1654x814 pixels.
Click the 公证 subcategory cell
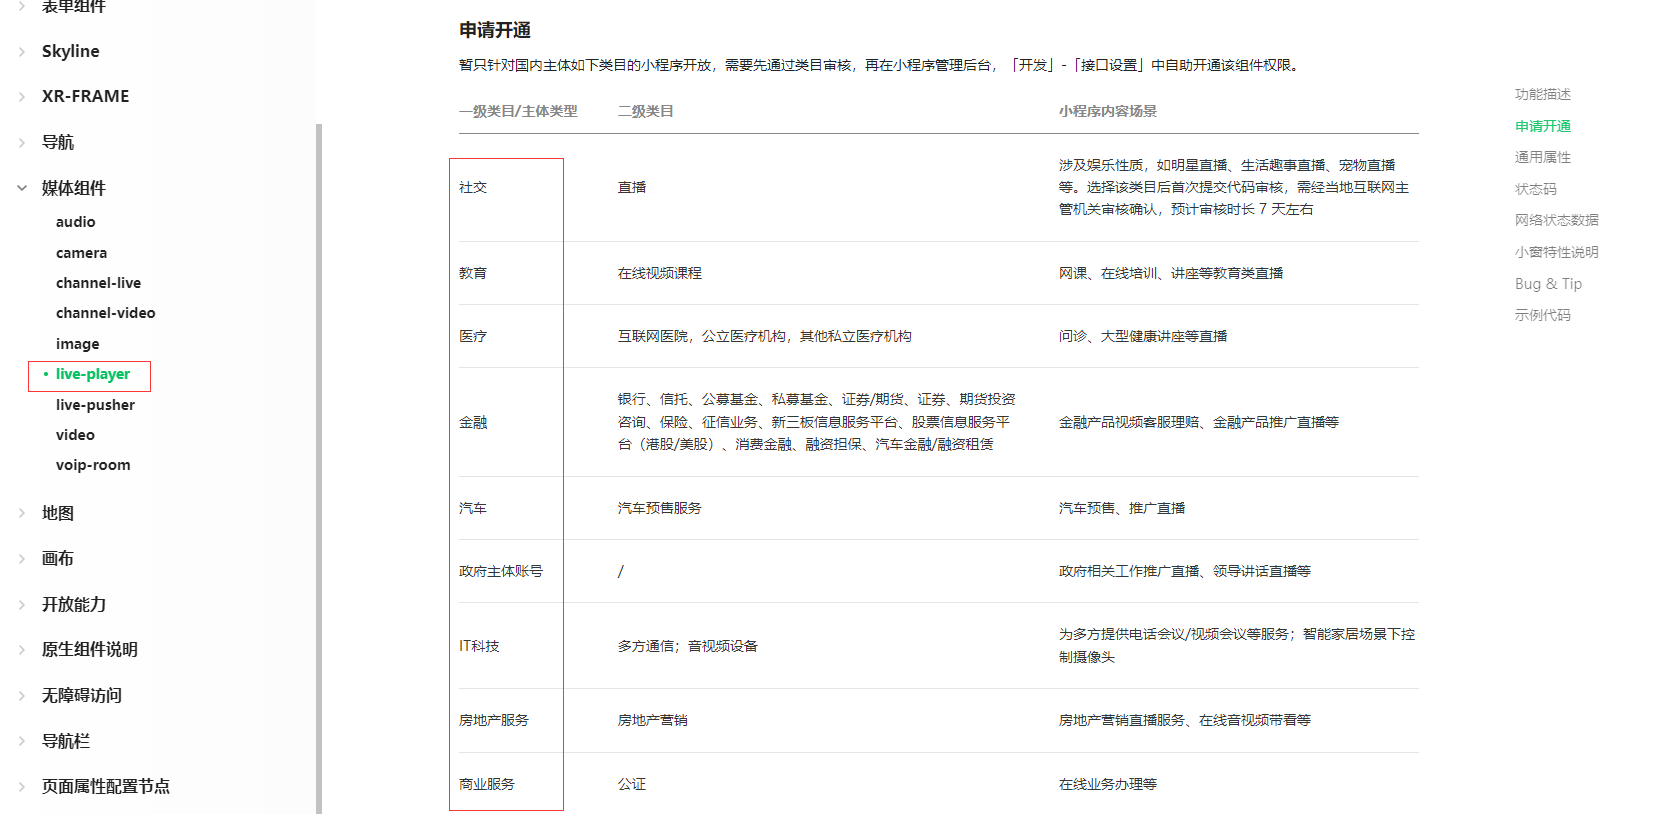point(632,784)
